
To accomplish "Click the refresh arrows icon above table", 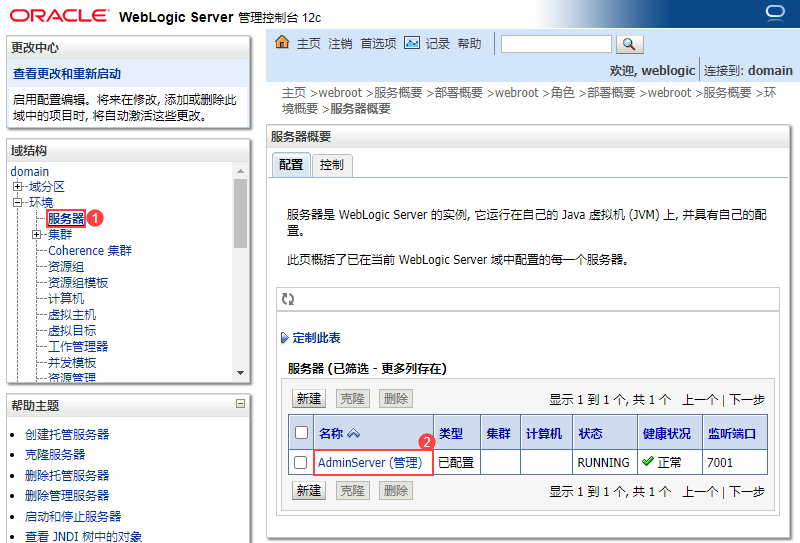I will (x=288, y=299).
